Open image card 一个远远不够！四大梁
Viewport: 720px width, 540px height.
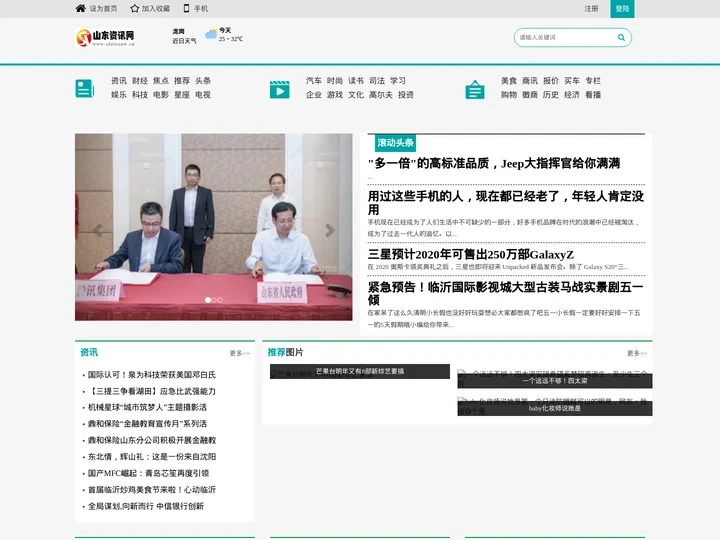coord(555,381)
